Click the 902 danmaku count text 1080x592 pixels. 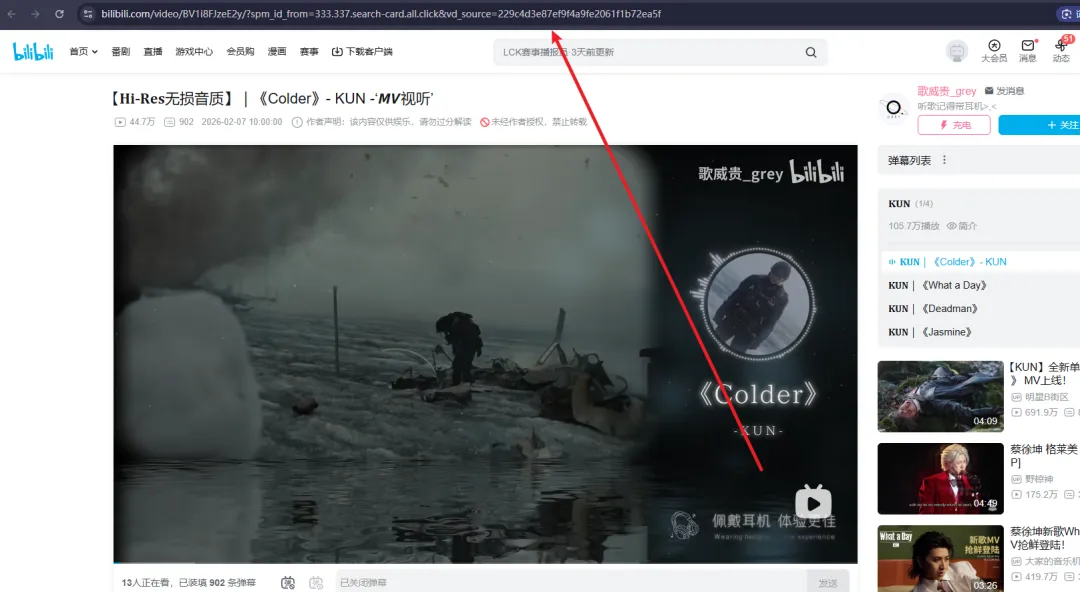186,122
